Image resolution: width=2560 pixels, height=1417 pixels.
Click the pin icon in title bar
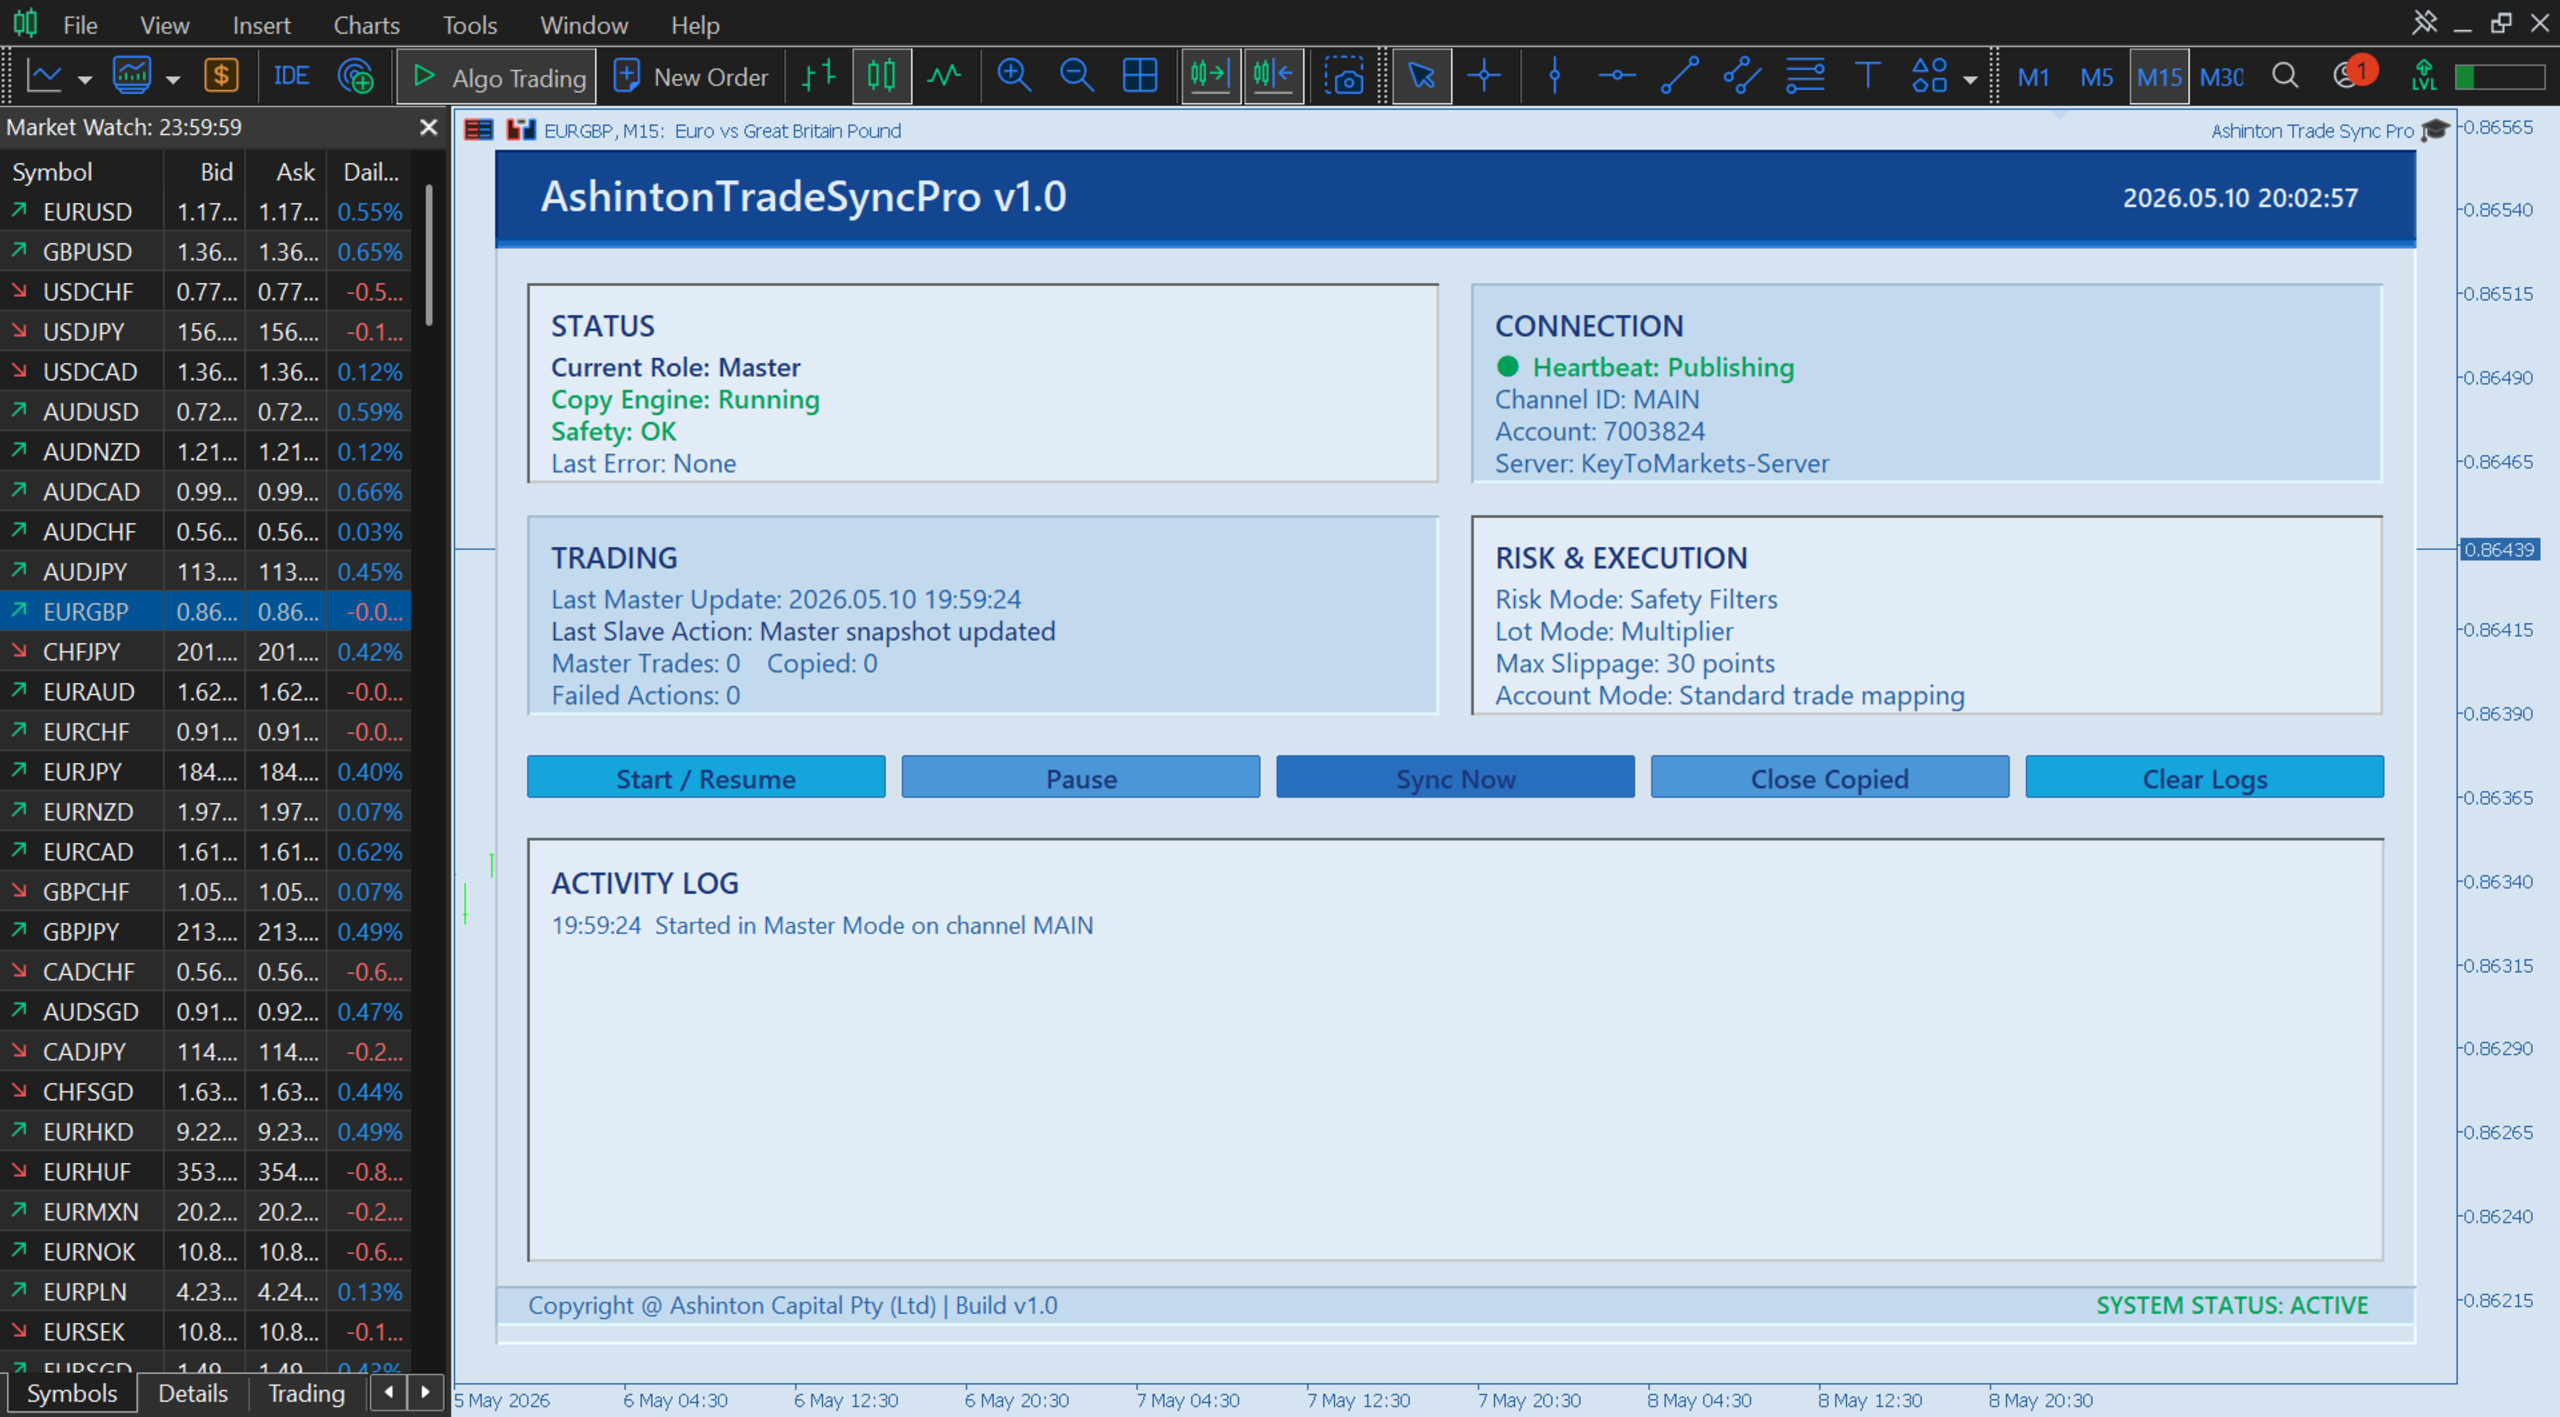click(x=2424, y=23)
